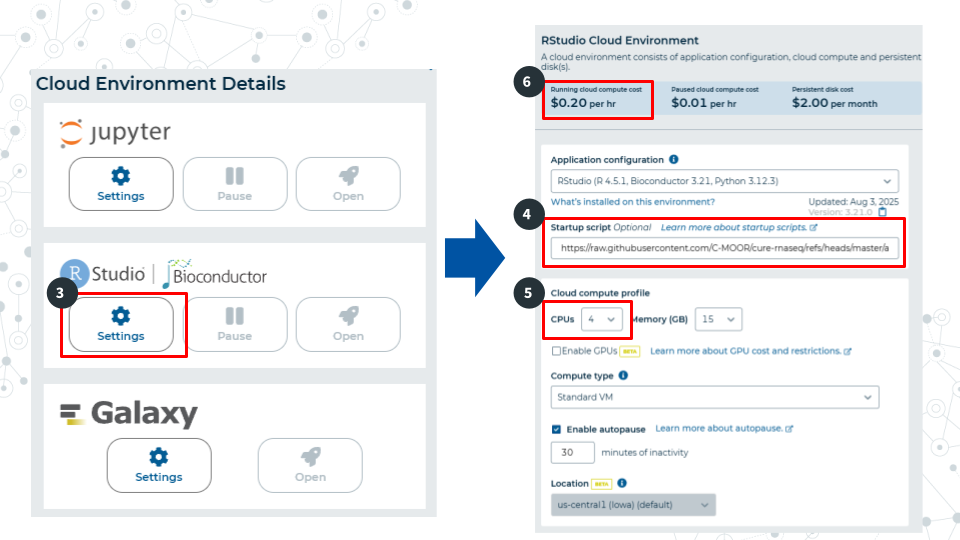
Task: Open the Memory (GB) dropdown
Action: coord(718,319)
